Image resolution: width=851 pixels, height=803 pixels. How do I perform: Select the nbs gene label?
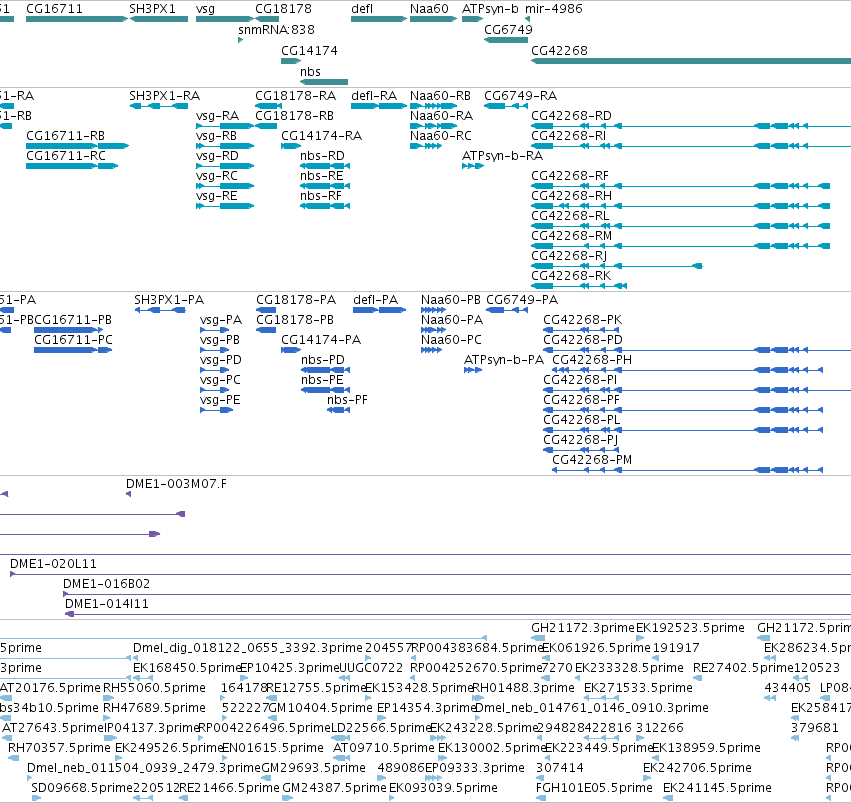pyautogui.click(x=310, y=72)
